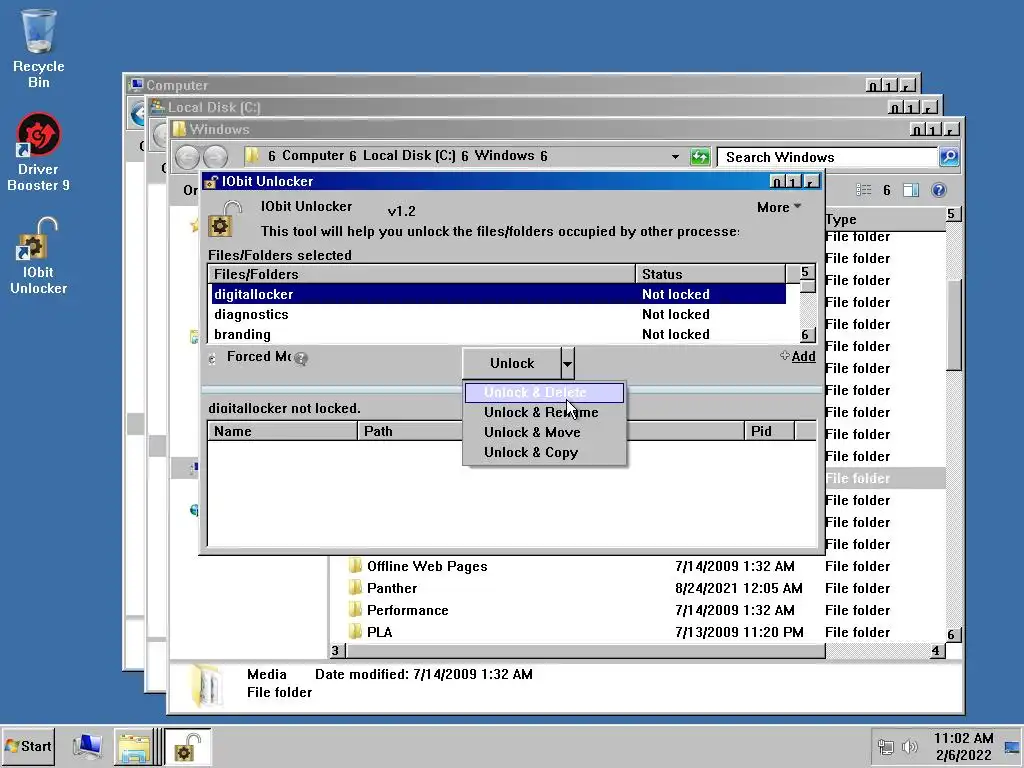Change view using the views icon in explorer
Screen dimensions: 1024x768
point(863,190)
